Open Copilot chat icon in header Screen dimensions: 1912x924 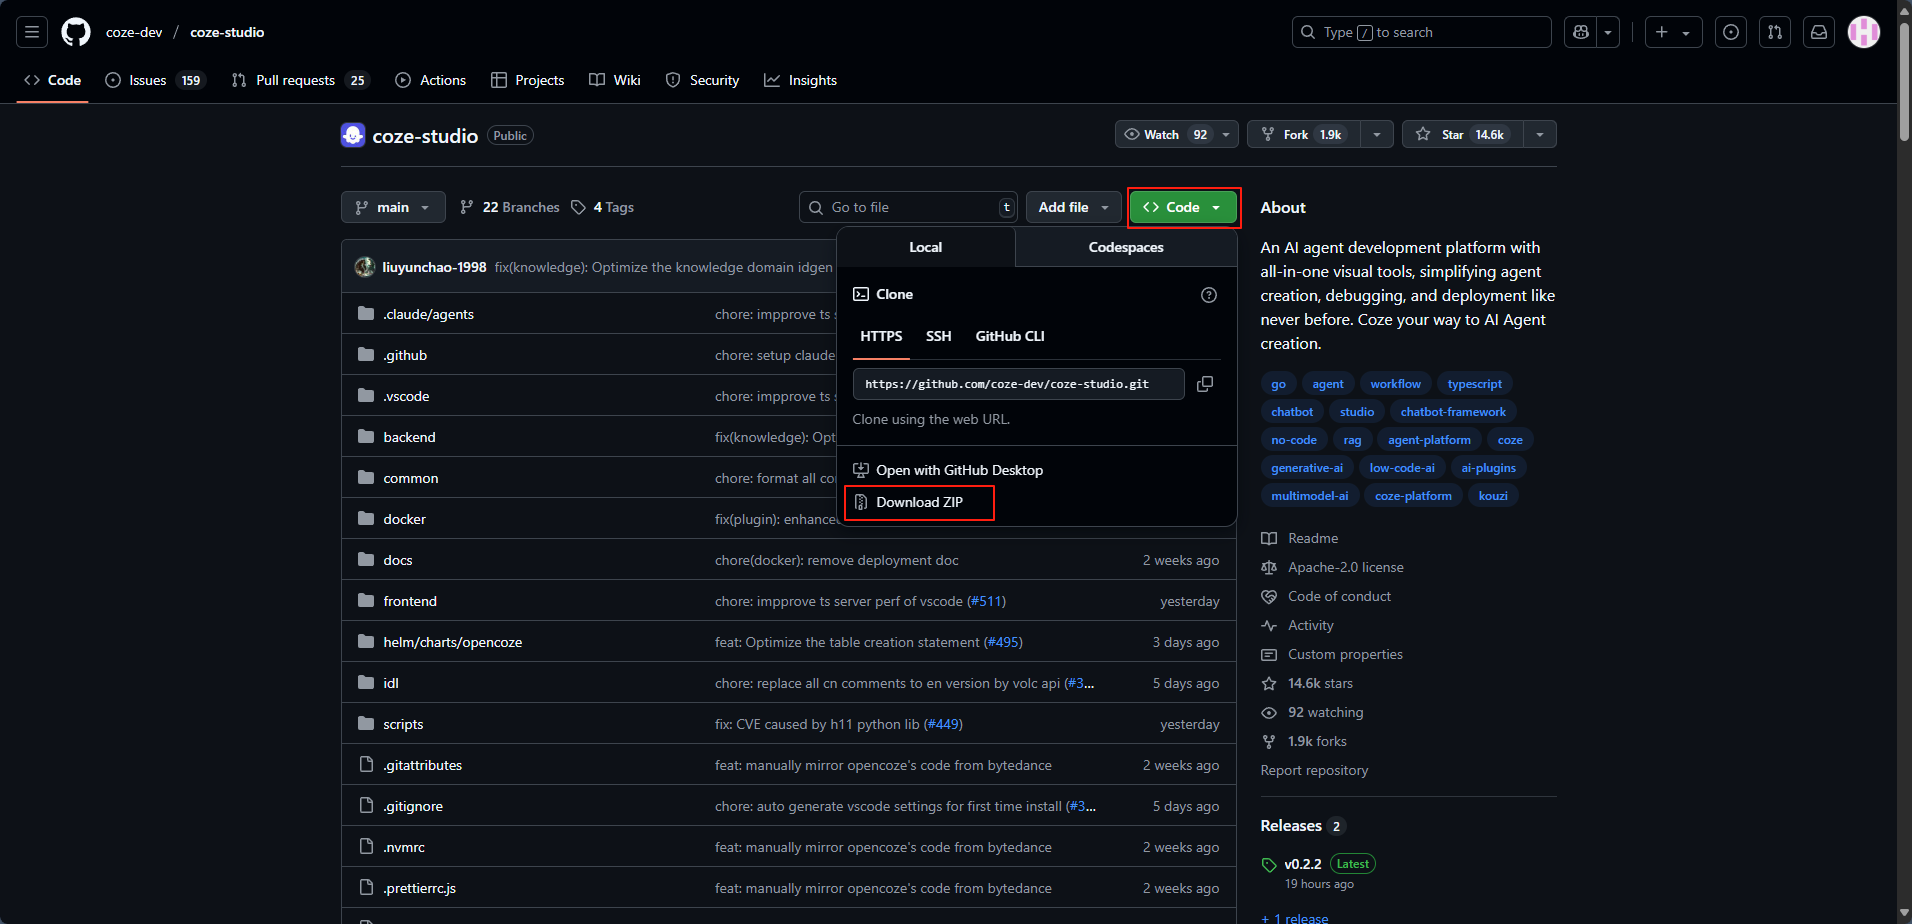[1581, 32]
